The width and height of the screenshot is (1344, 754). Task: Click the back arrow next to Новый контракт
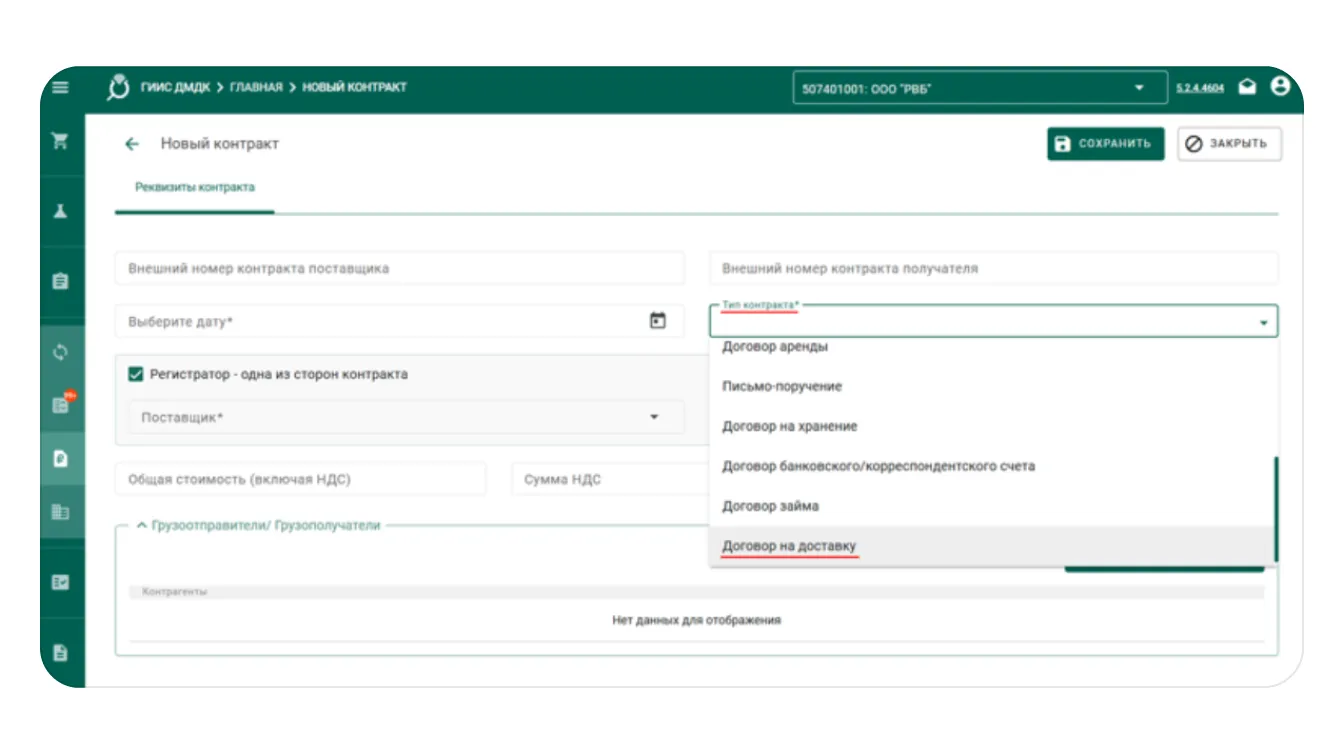132,144
